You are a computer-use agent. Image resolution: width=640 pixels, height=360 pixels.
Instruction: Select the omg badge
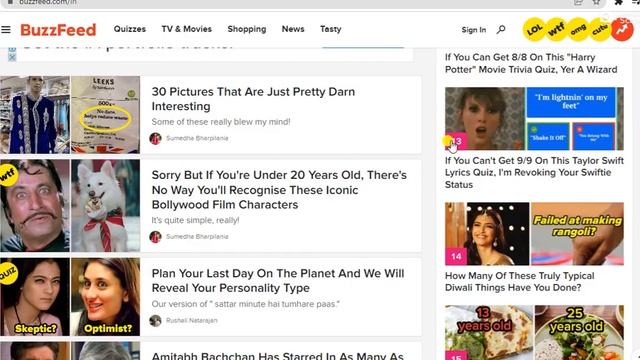(x=578, y=29)
